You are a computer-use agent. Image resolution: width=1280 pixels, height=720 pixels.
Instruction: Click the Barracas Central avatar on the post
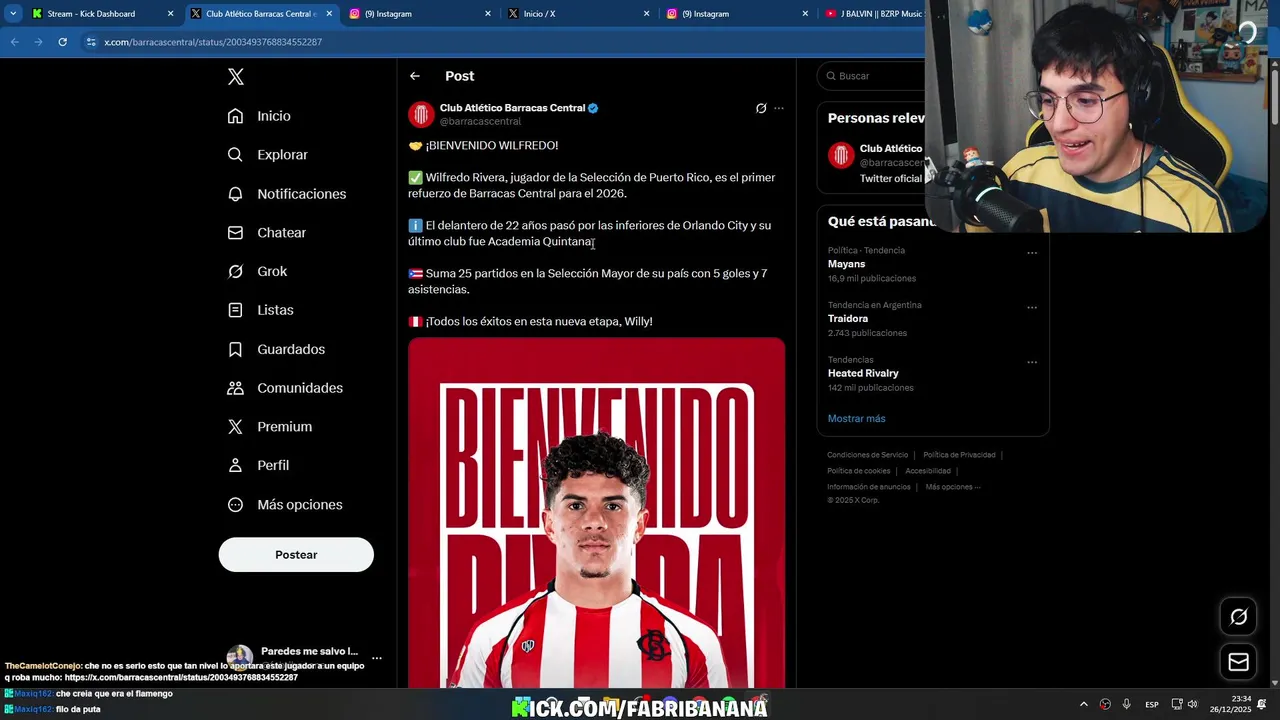(x=421, y=114)
